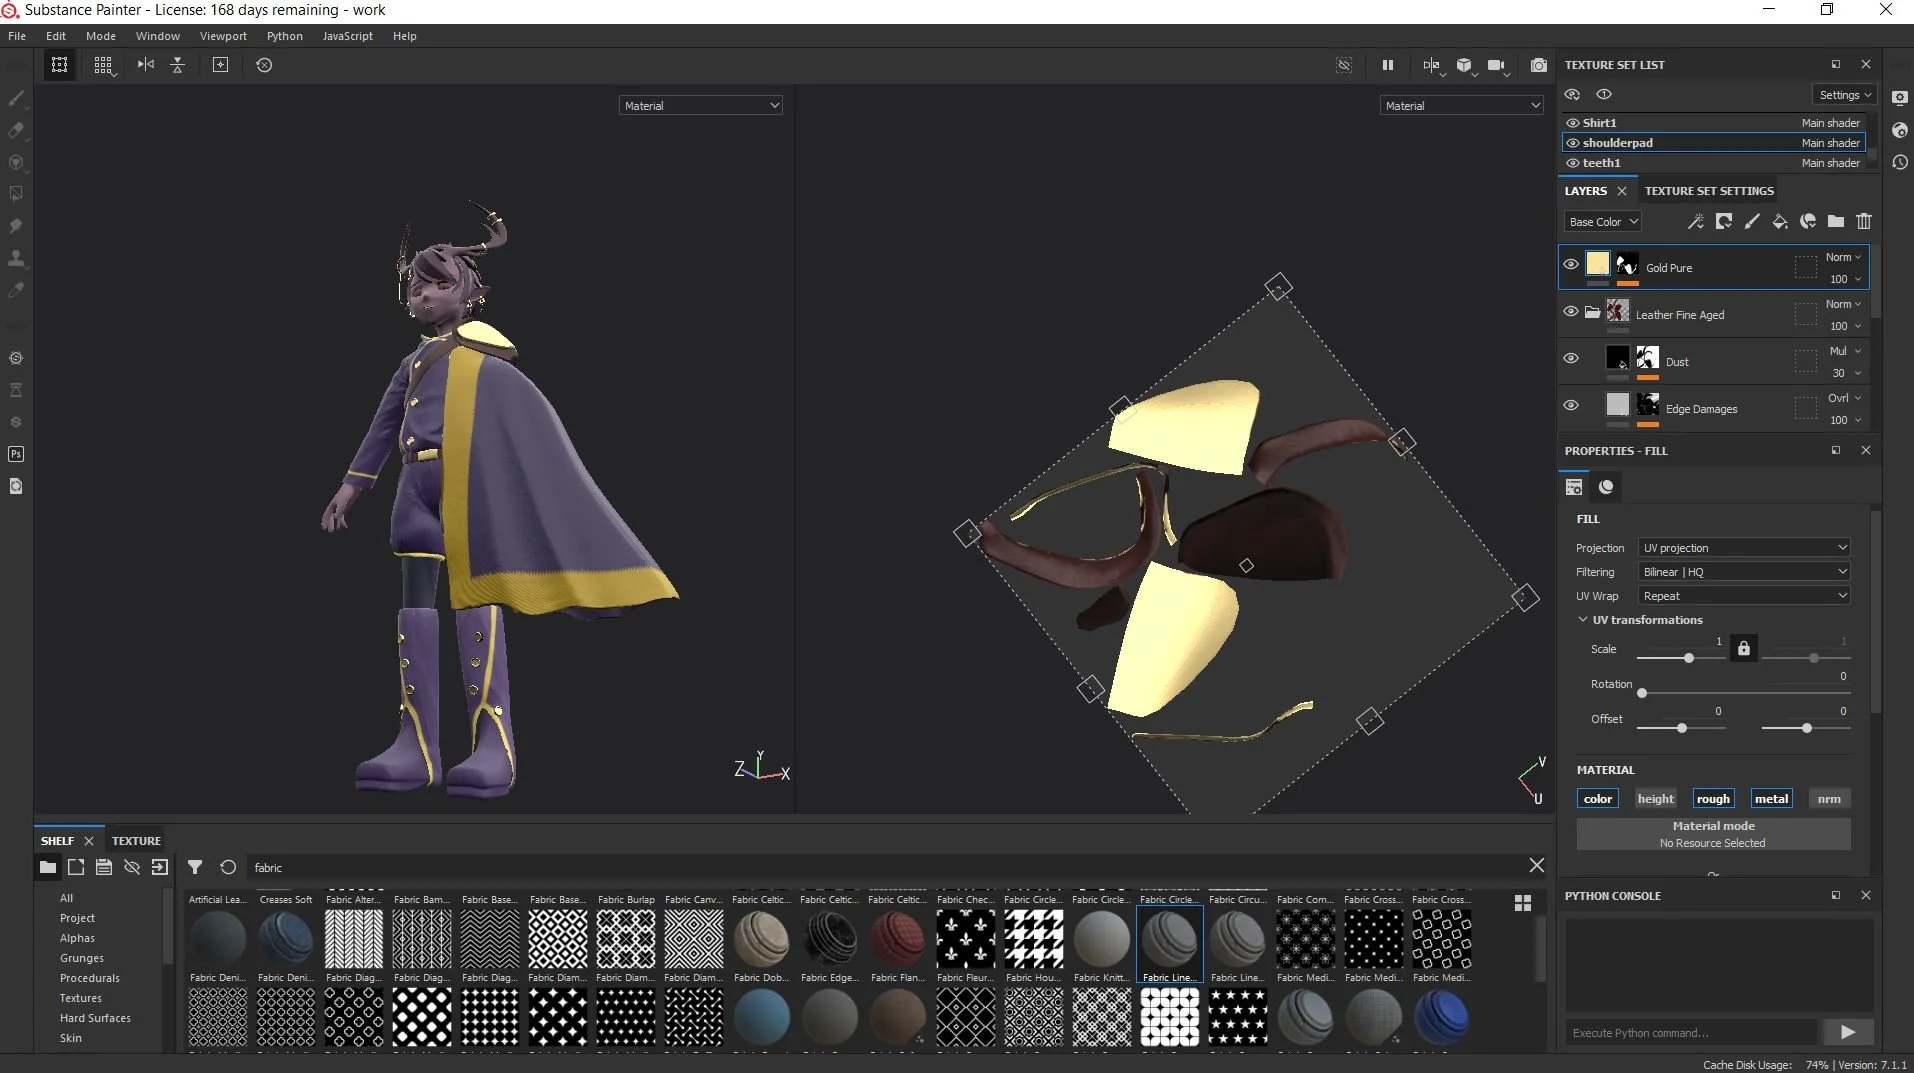This screenshot has height=1073, width=1914.
Task: Add a new paint layer
Action: pos(1752,222)
